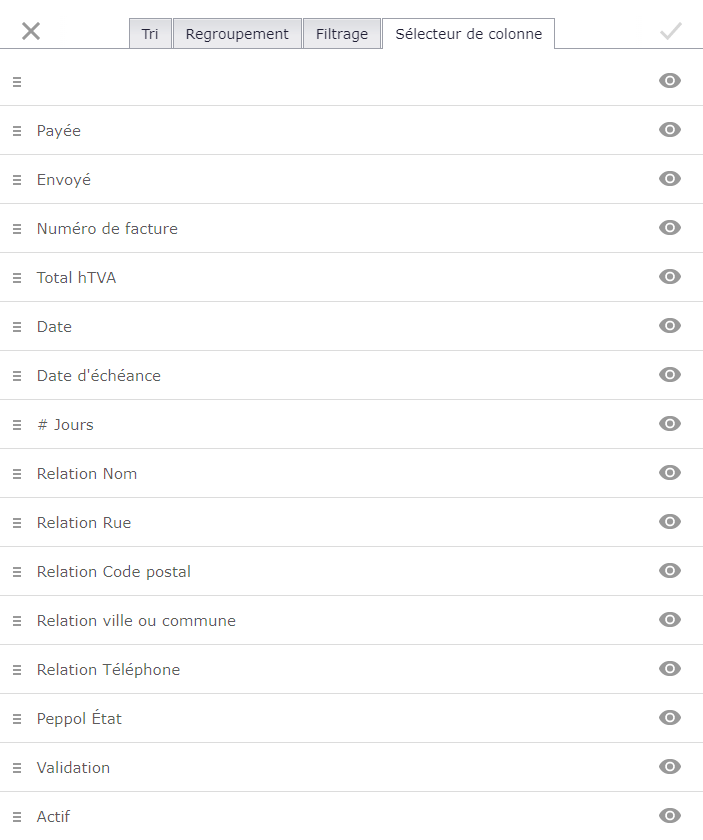Hide the Relation Code postal column
This screenshot has width=703, height=840.
click(670, 571)
